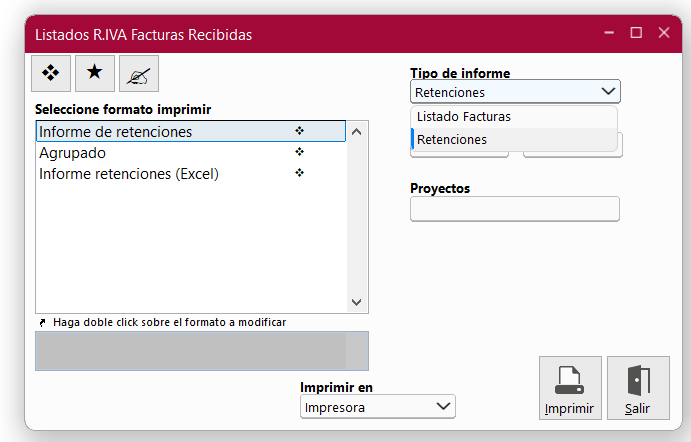Click the diamond marker beside Informe de retenciones

299,131
